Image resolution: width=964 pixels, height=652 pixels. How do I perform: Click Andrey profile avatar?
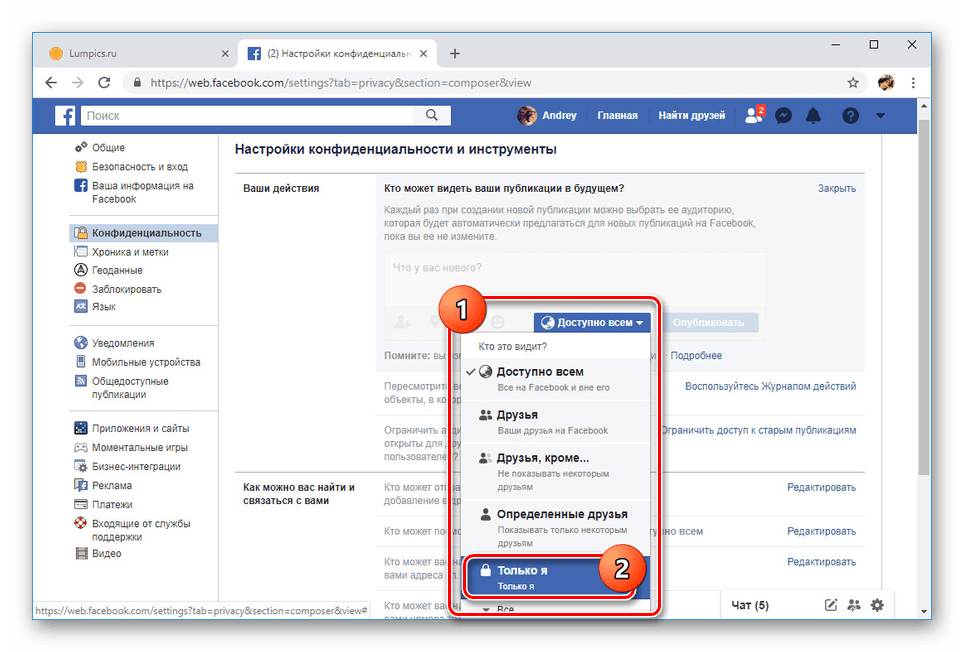[527, 116]
